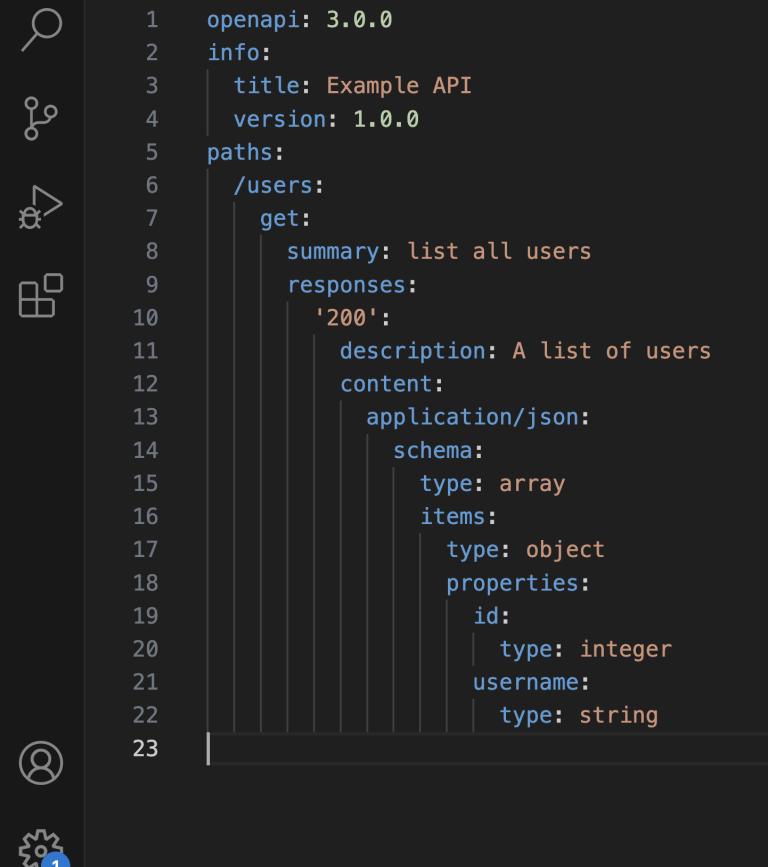Click line number 10 in the gutter
The image size is (768, 867).
click(x=145, y=317)
